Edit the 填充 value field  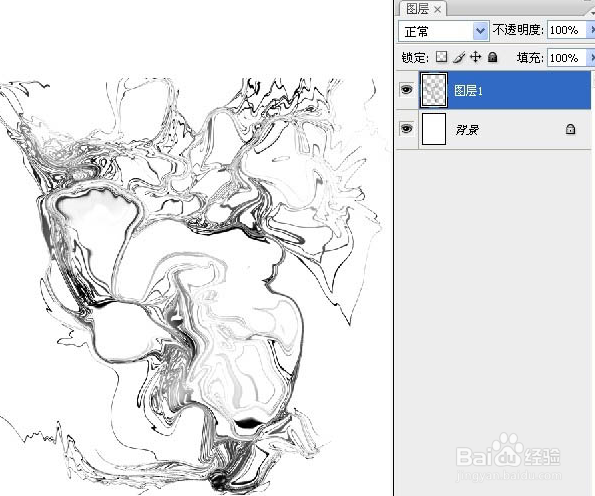pos(567,58)
